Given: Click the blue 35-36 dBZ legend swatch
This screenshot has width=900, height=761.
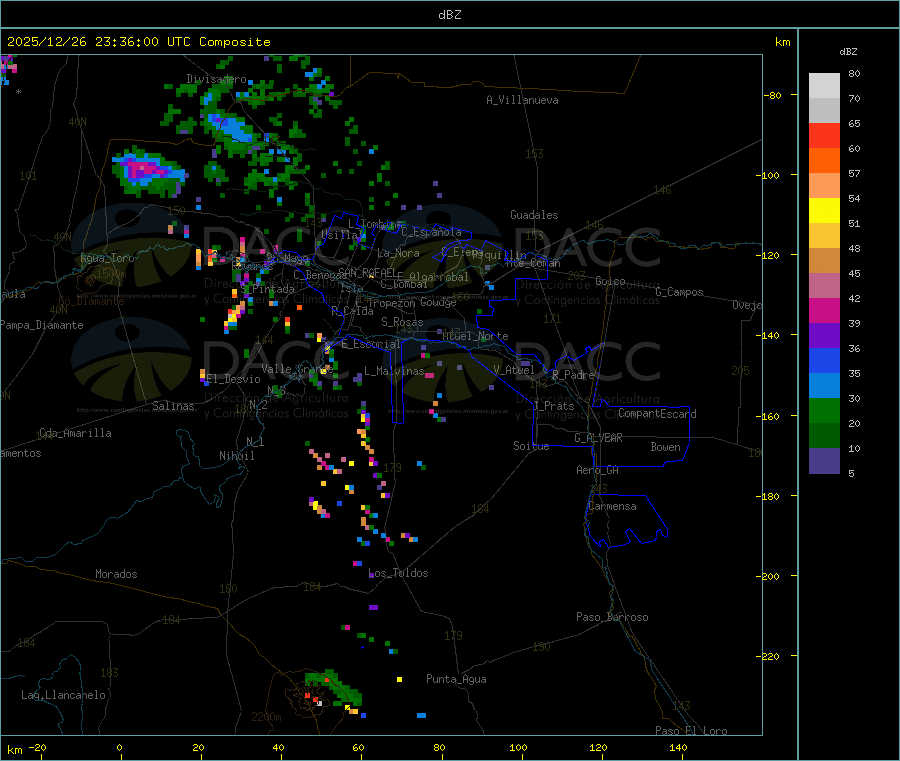Looking at the screenshot, I should [x=824, y=360].
